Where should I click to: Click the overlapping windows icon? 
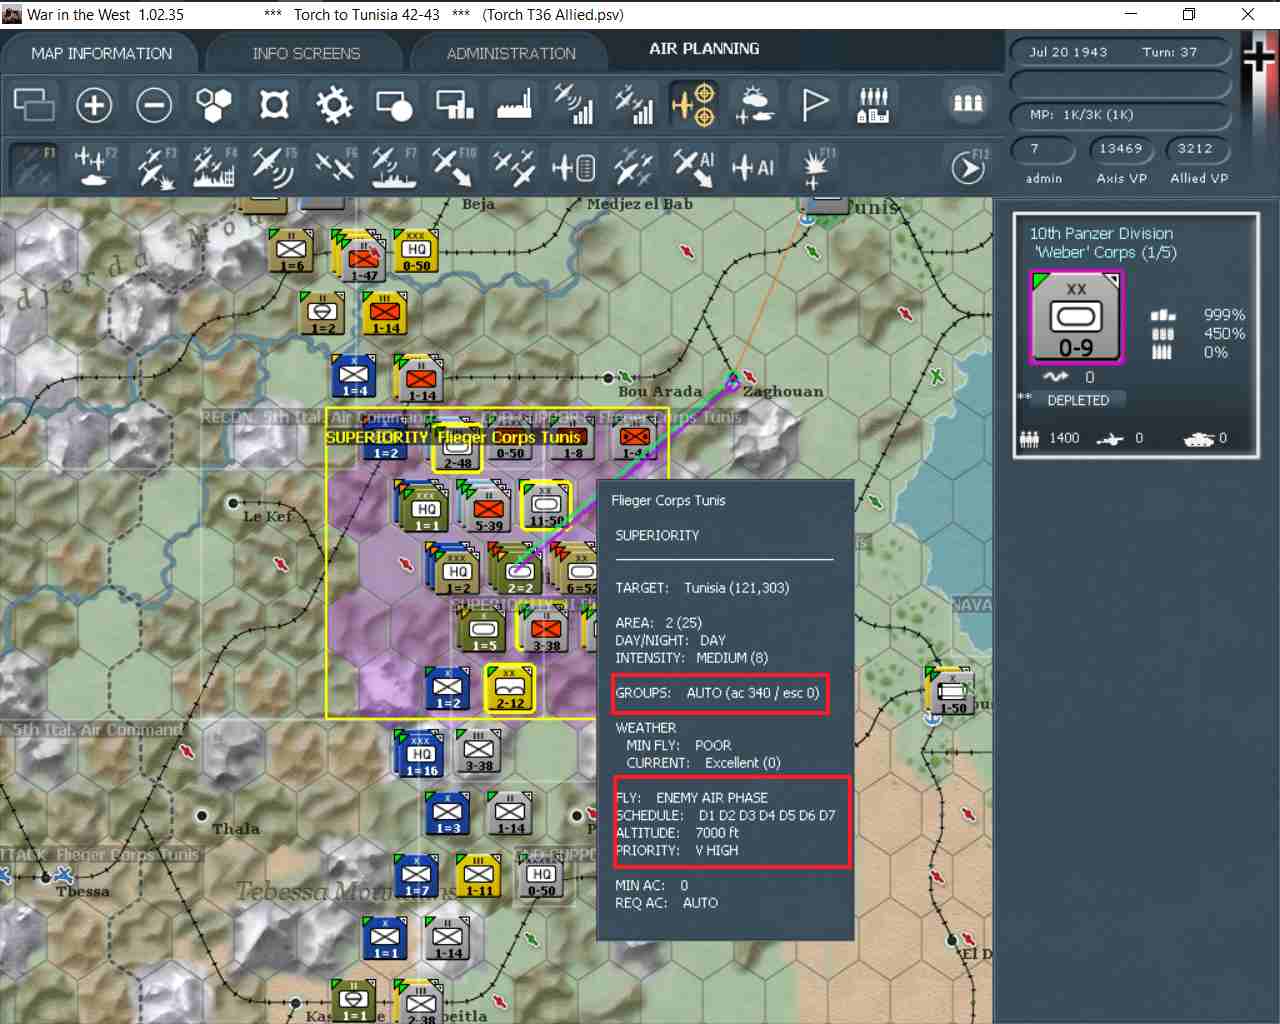point(34,104)
